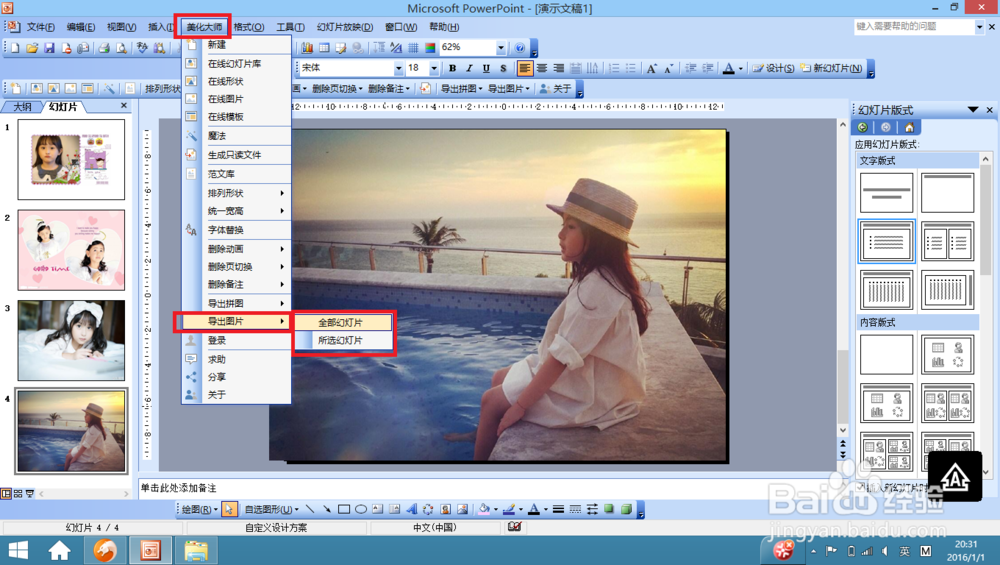
Task: Toggle Center alignment button
Action: pos(541,68)
